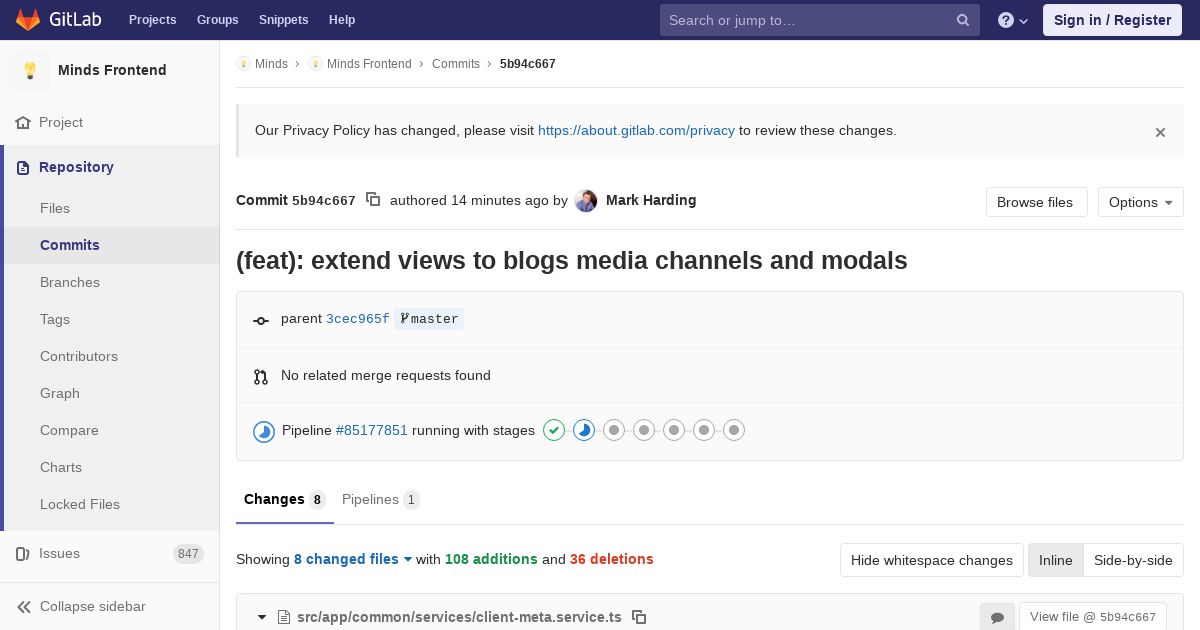The image size is (1200, 630).
Task: Hide whitespace changes in diff
Action: pos(931,560)
